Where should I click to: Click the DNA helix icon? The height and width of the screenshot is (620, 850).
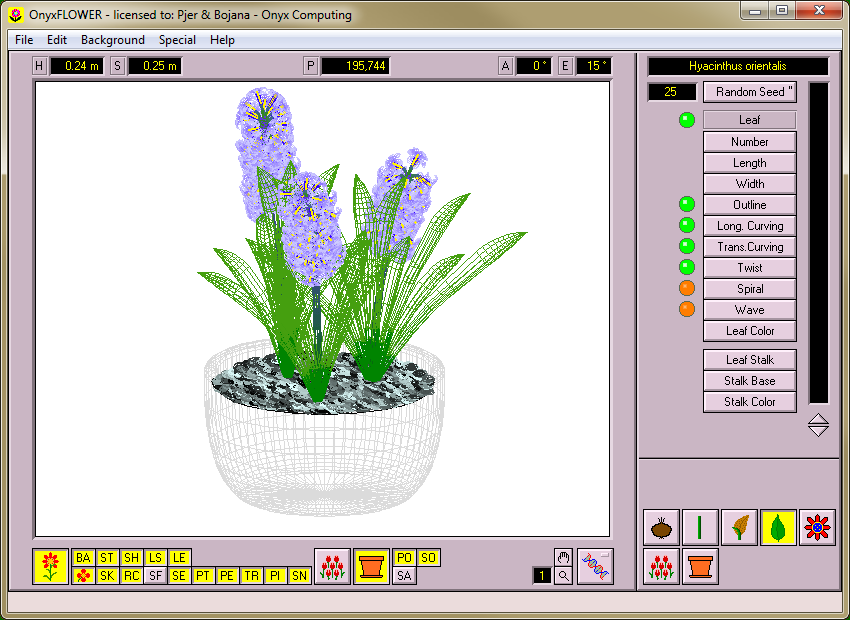[x=595, y=566]
